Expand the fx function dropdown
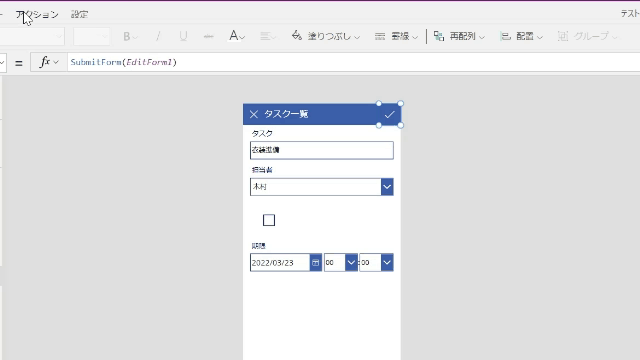 point(49,62)
